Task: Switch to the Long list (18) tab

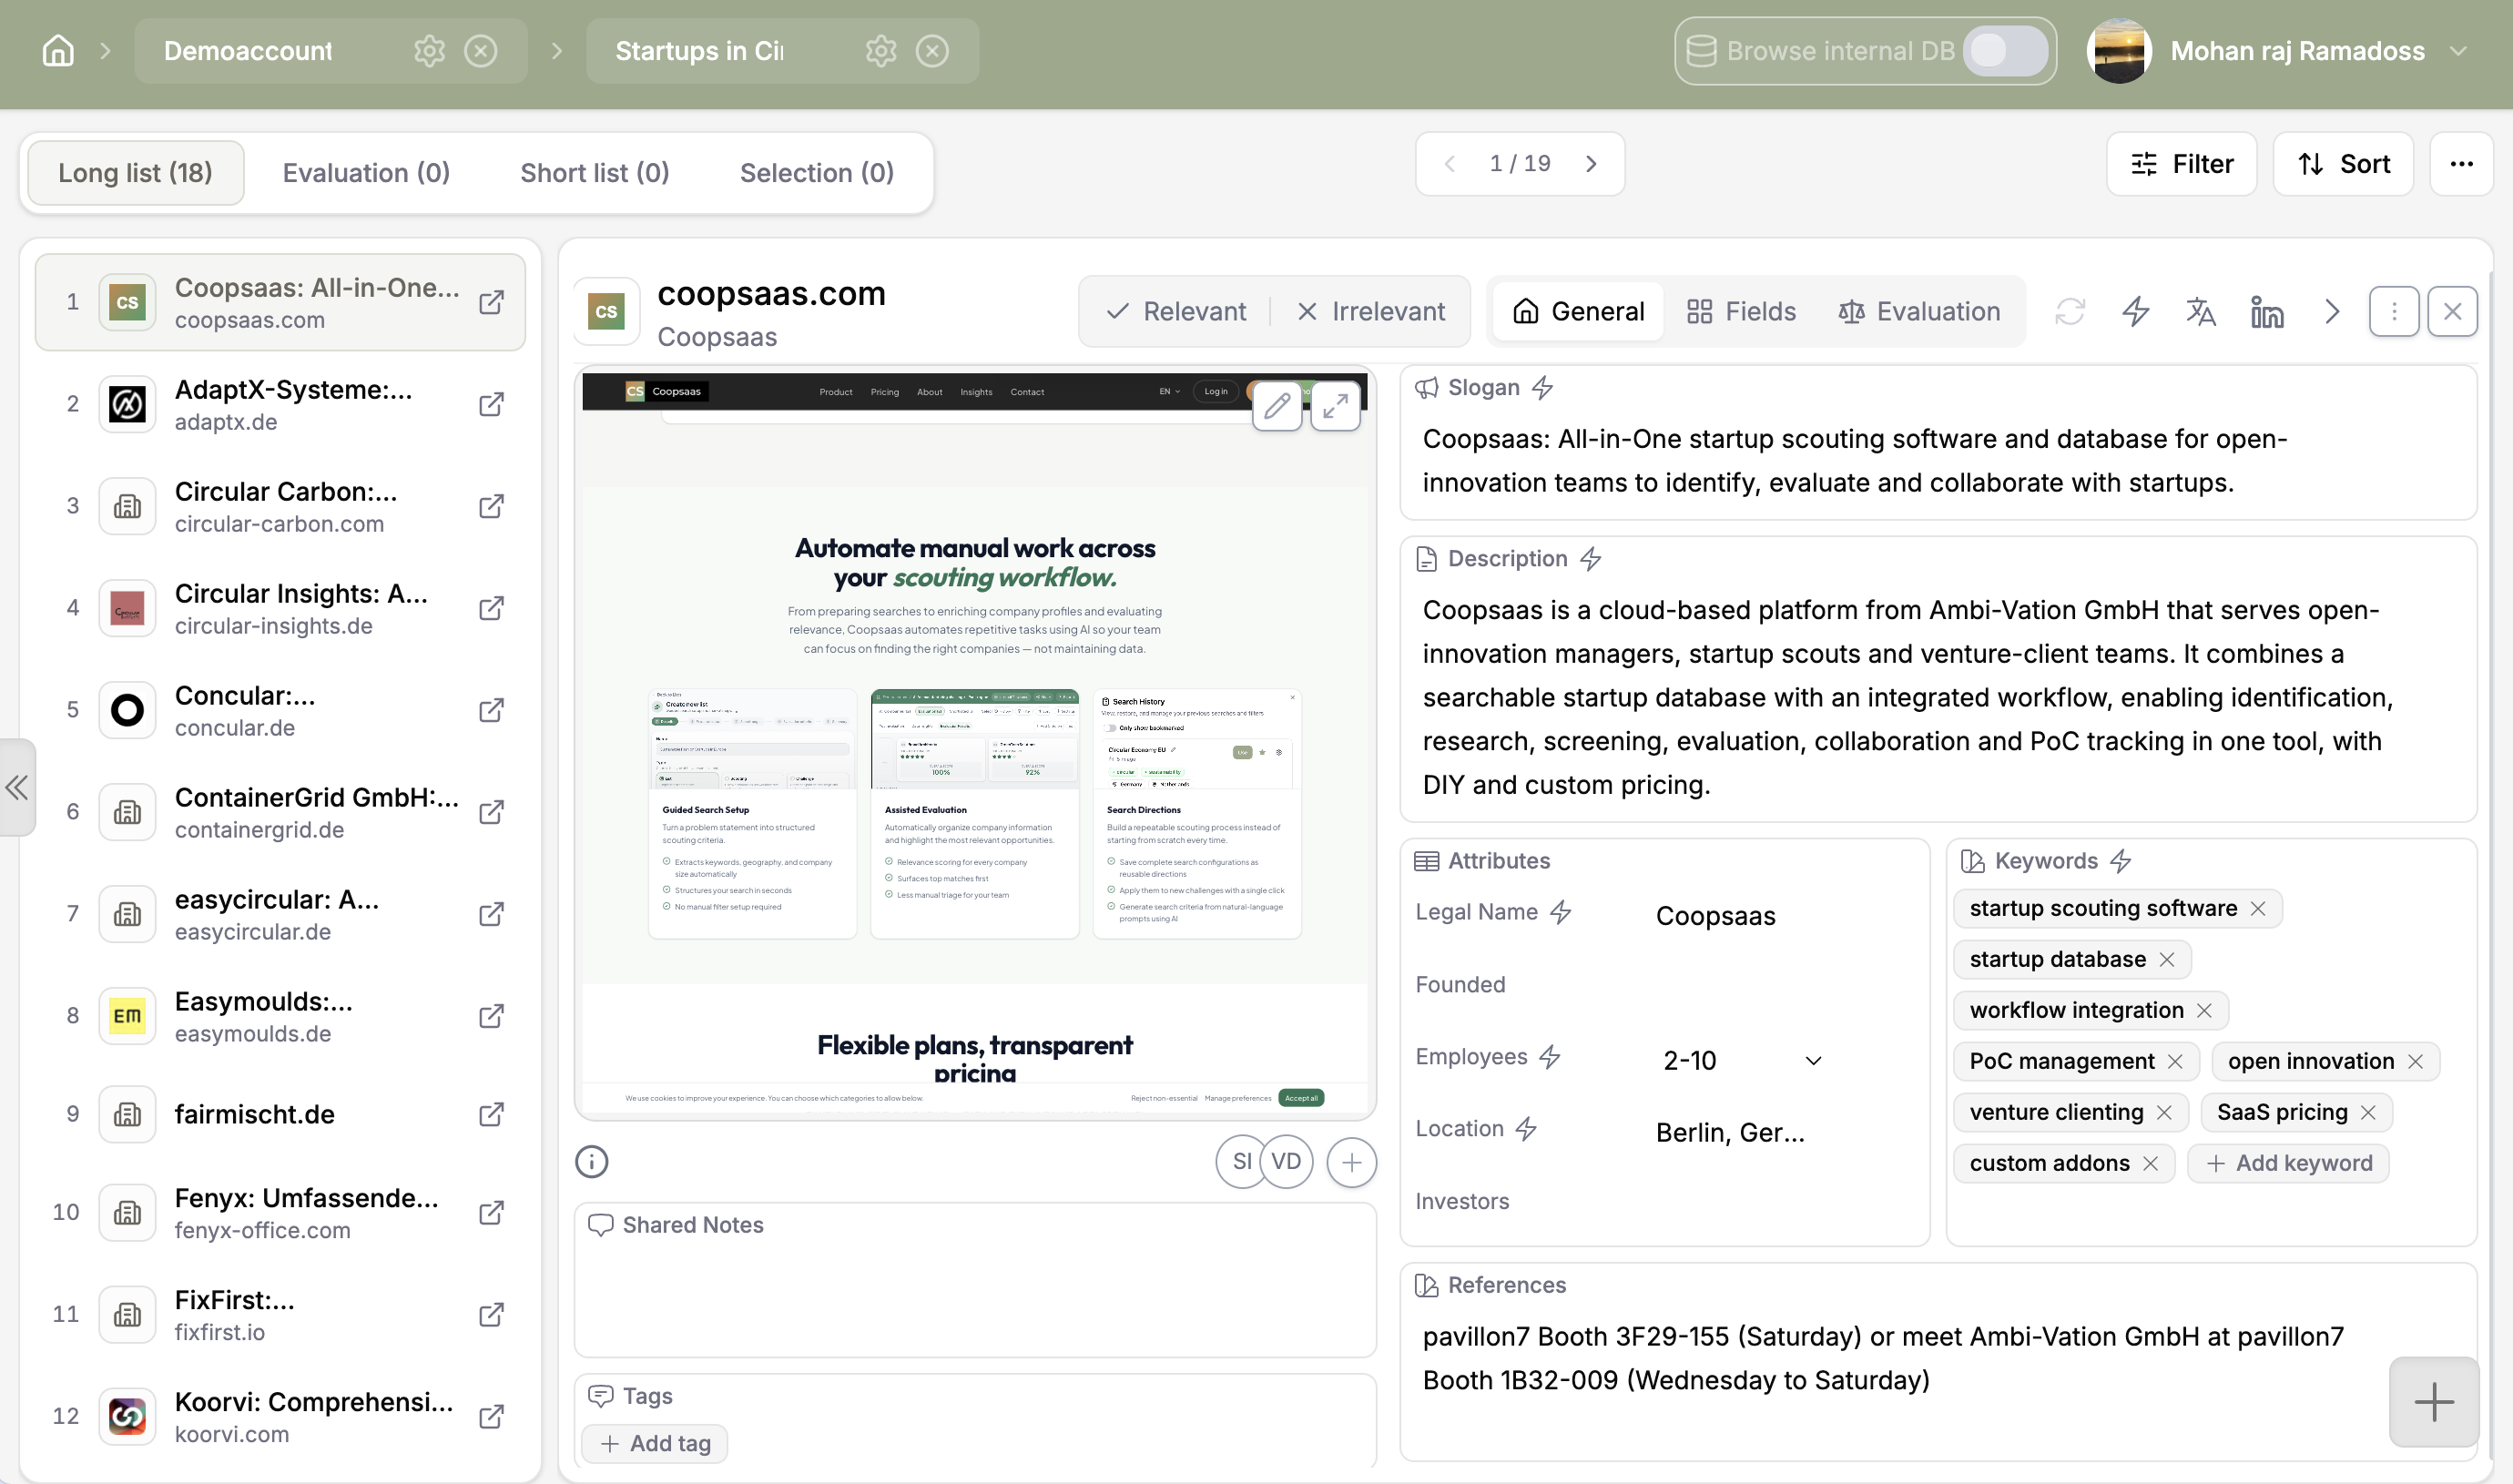Action: (135, 173)
